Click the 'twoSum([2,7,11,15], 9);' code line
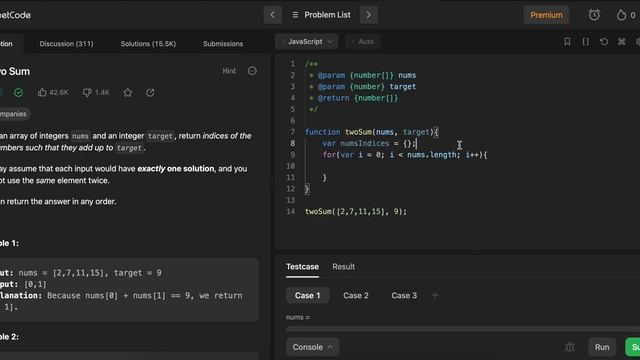640x360 pixels. point(356,211)
